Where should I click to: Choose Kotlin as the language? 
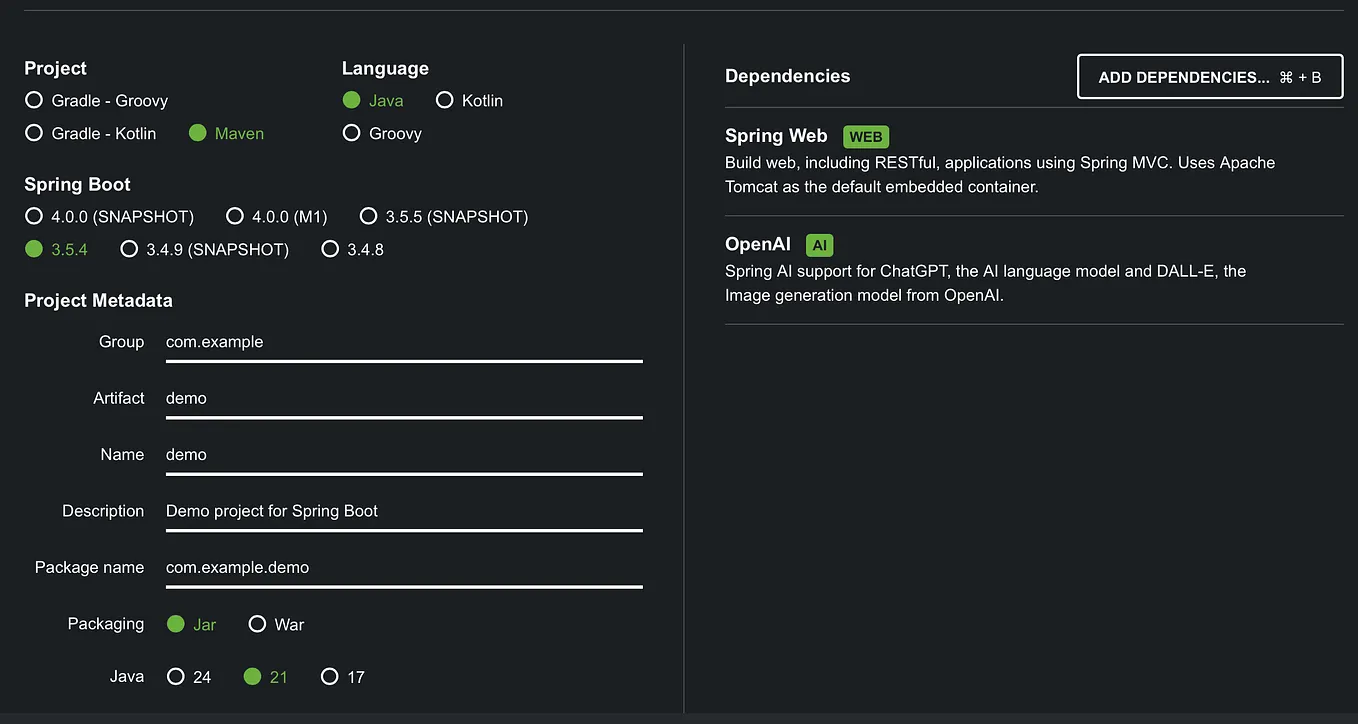point(444,100)
